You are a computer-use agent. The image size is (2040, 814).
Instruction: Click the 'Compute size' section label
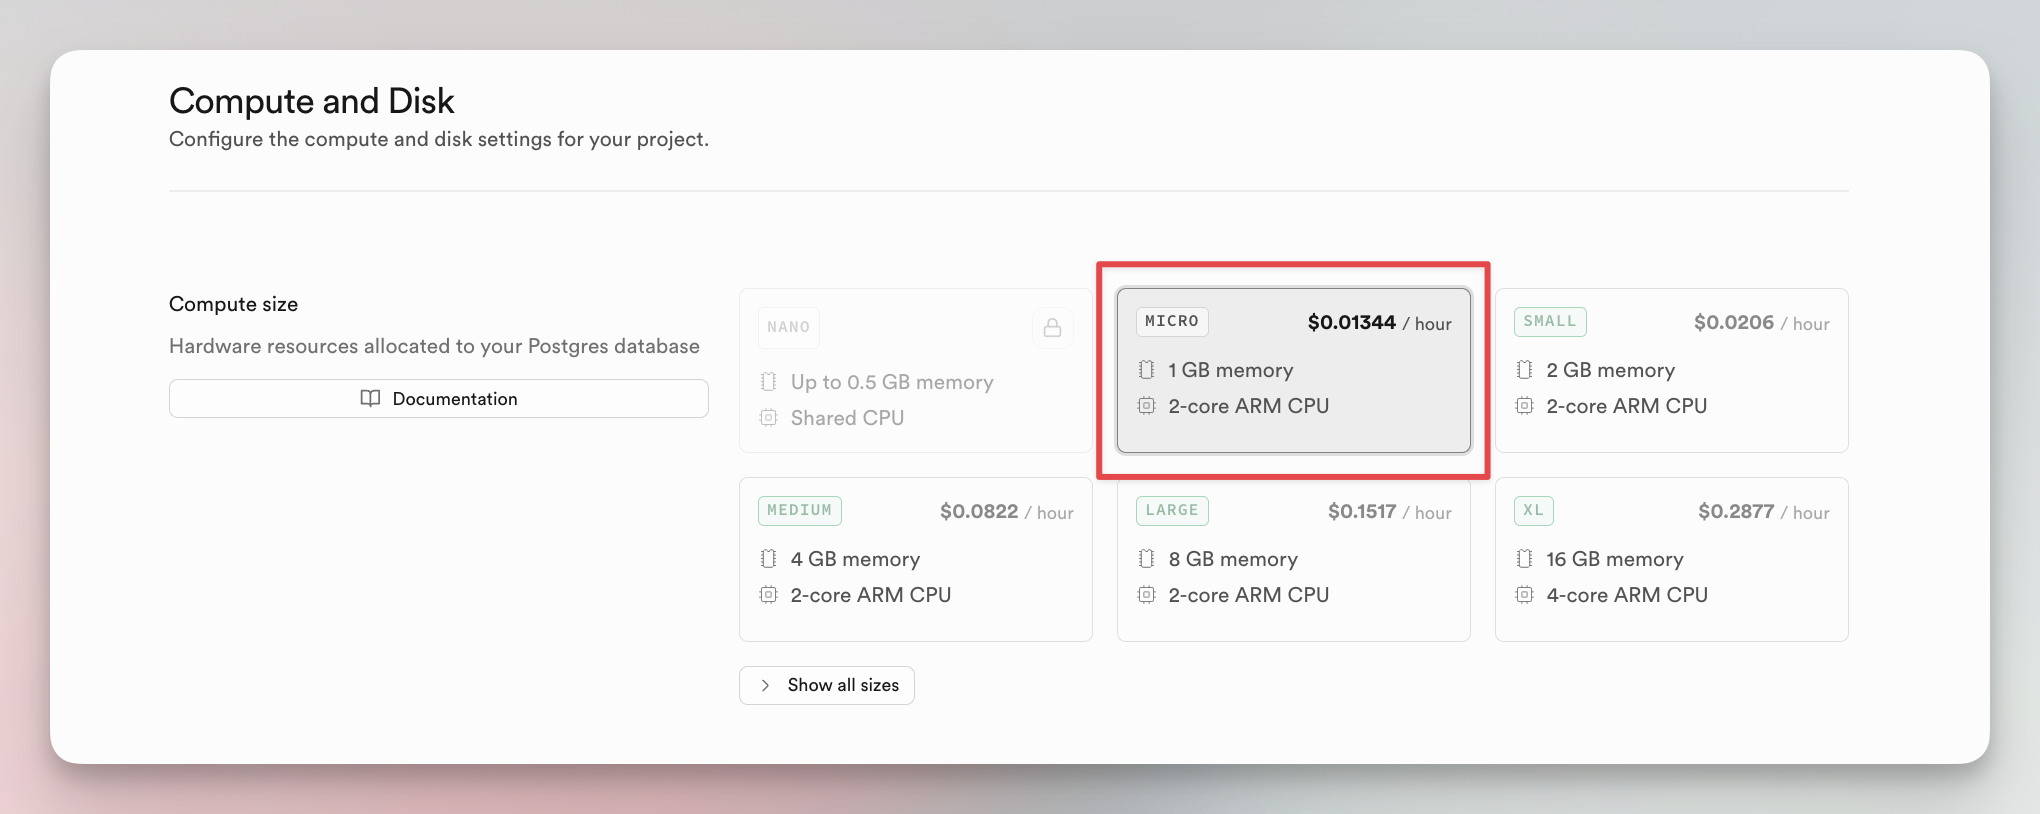pyautogui.click(x=233, y=304)
